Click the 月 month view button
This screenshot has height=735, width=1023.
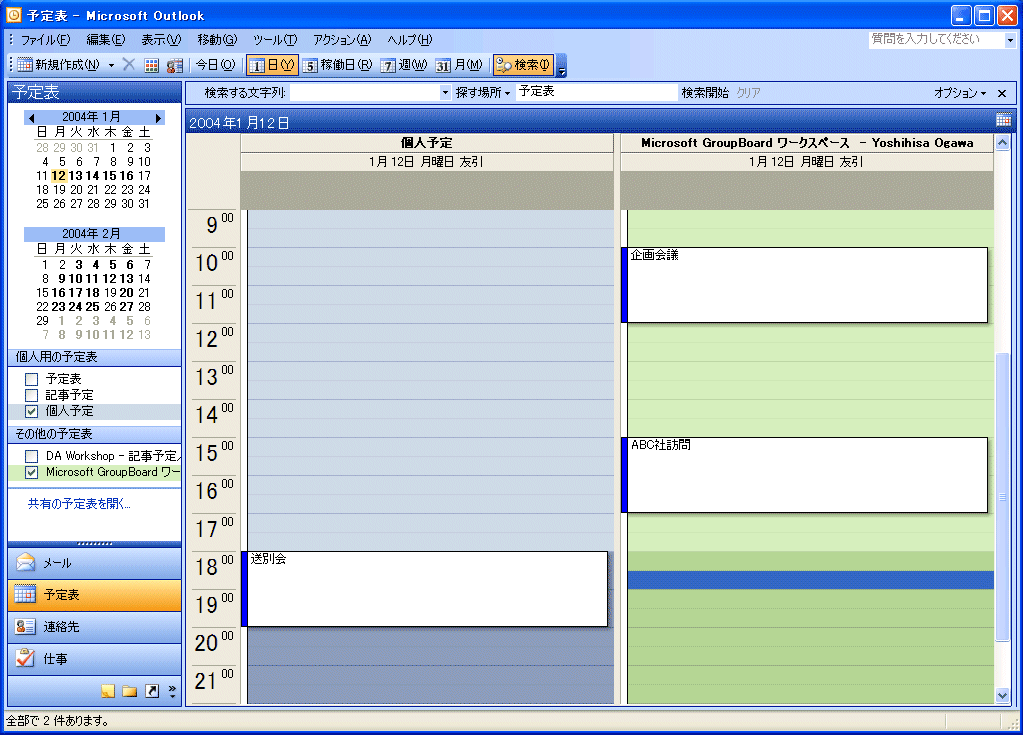(x=459, y=65)
